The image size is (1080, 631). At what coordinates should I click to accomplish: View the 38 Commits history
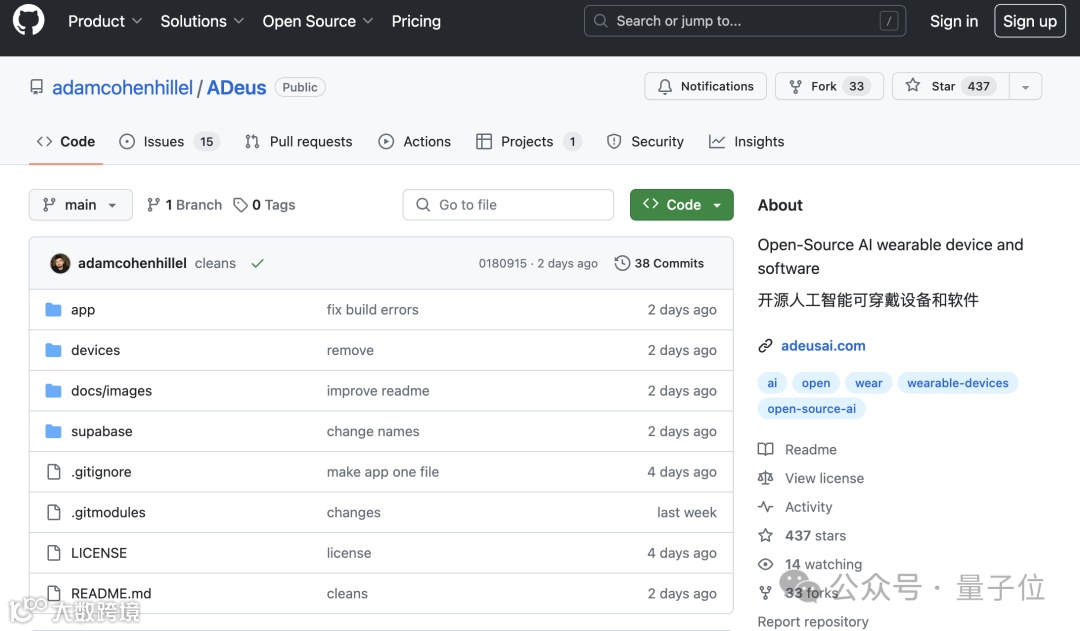tap(659, 263)
